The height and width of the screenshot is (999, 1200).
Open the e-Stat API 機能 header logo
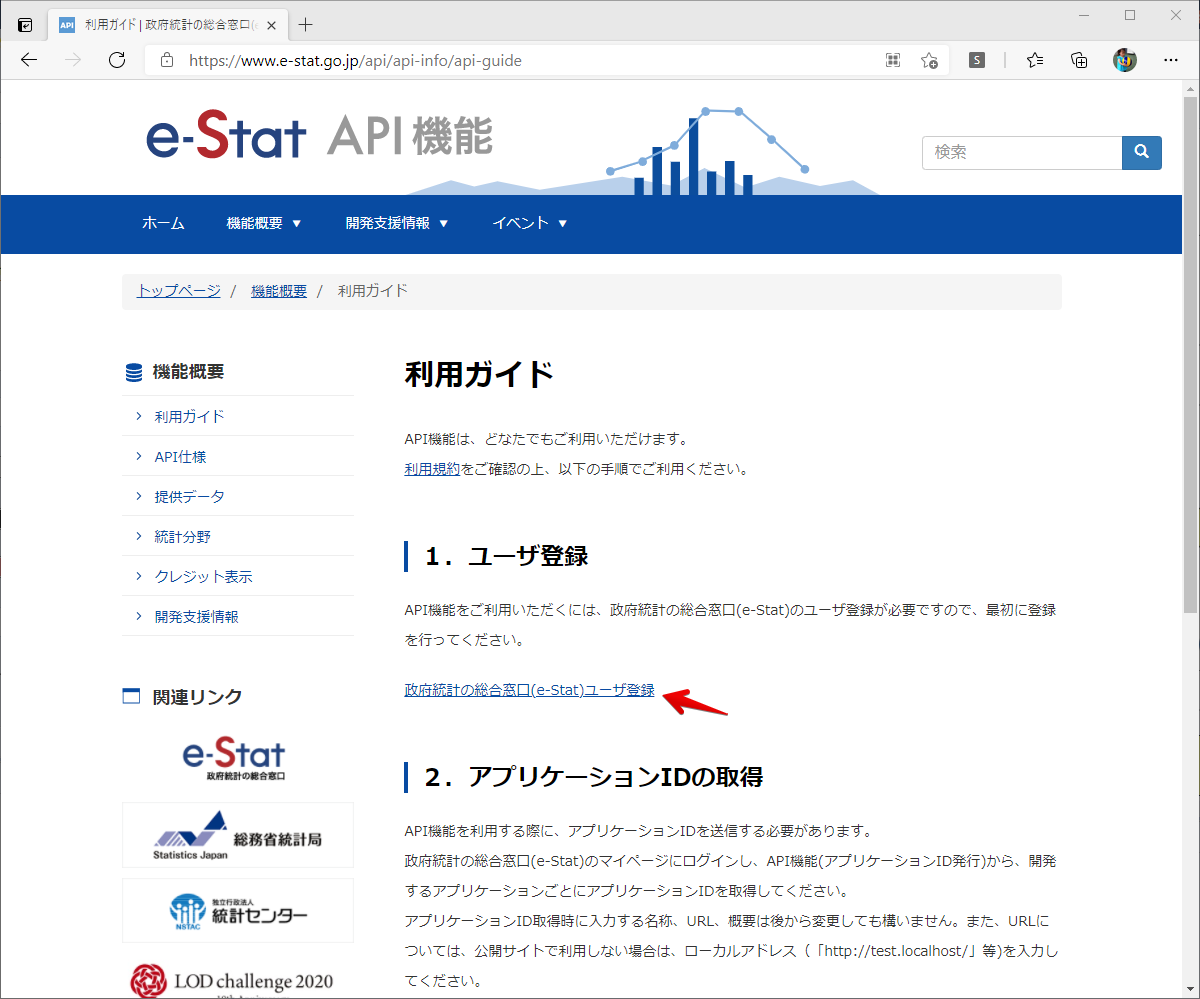pyautogui.click(x=320, y=137)
